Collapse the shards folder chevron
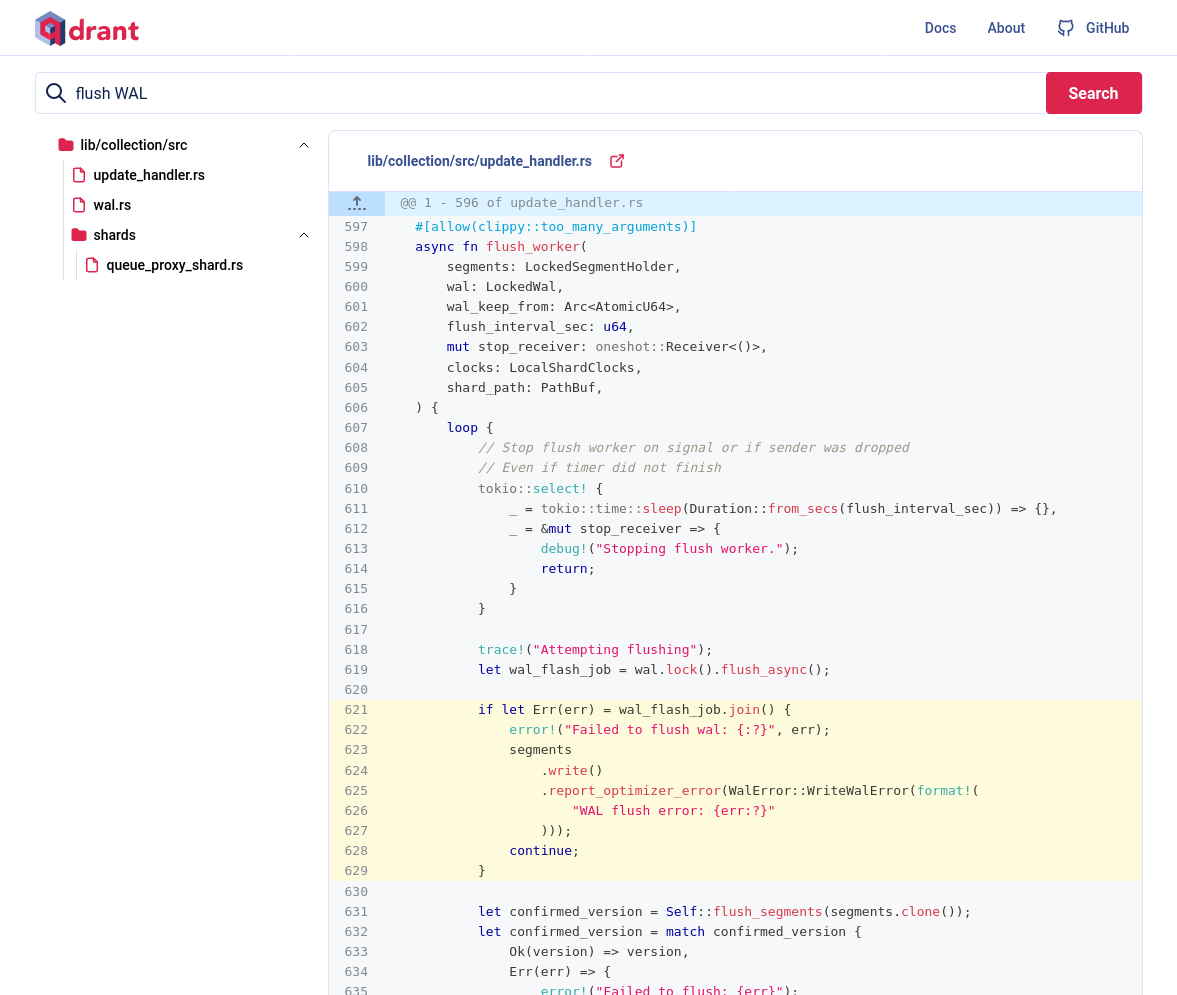 pos(304,235)
